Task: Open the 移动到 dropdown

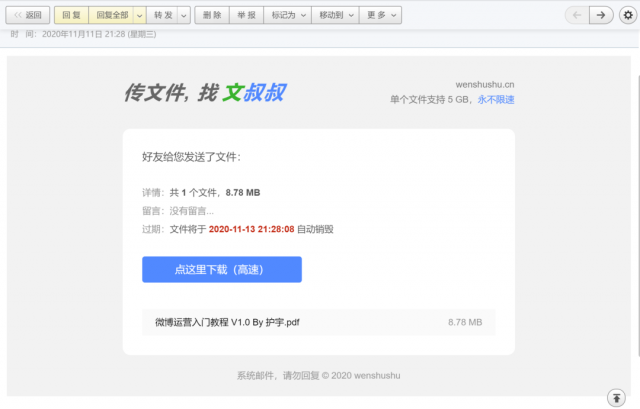Action: coord(336,15)
